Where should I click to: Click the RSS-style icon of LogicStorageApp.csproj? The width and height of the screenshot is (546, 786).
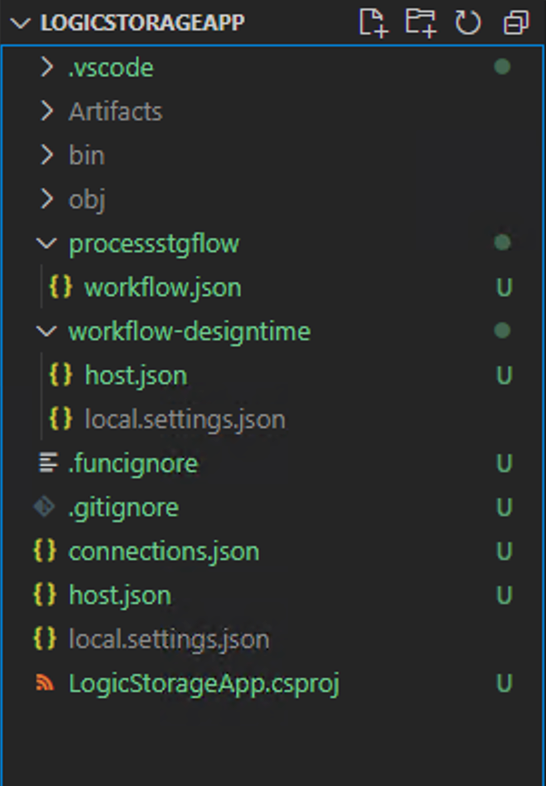[45, 683]
